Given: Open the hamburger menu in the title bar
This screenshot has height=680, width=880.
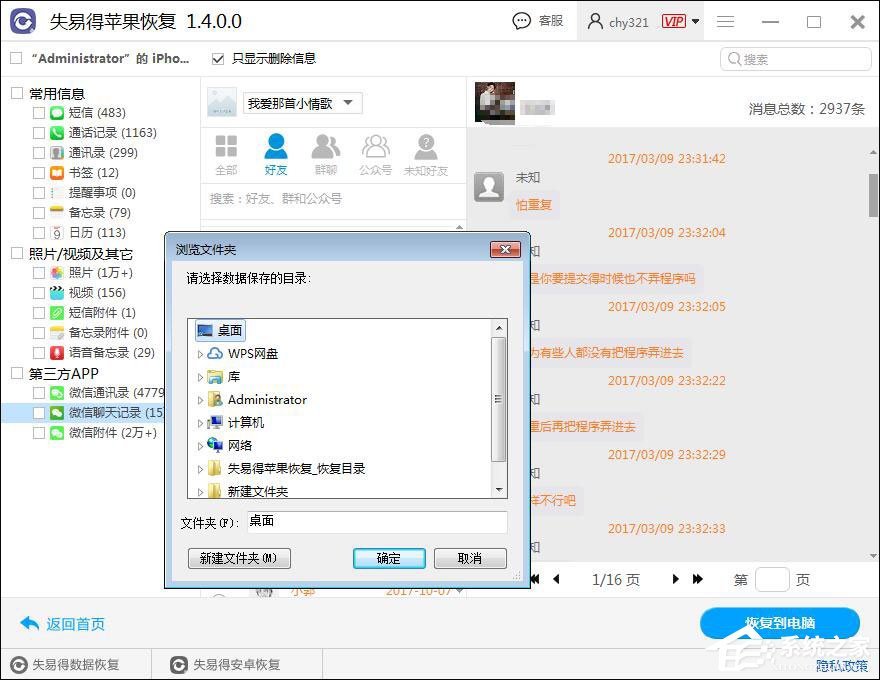Looking at the screenshot, I should point(725,21).
